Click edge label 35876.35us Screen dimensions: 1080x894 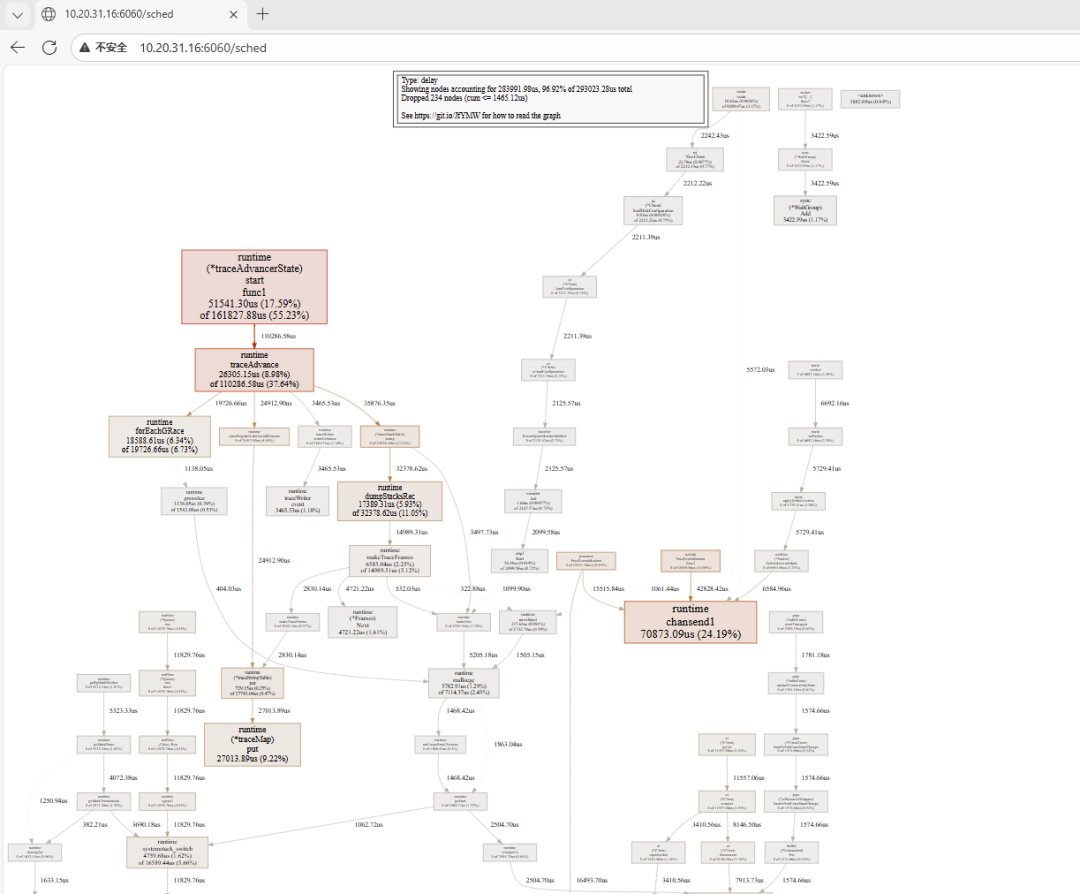[380, 403]
